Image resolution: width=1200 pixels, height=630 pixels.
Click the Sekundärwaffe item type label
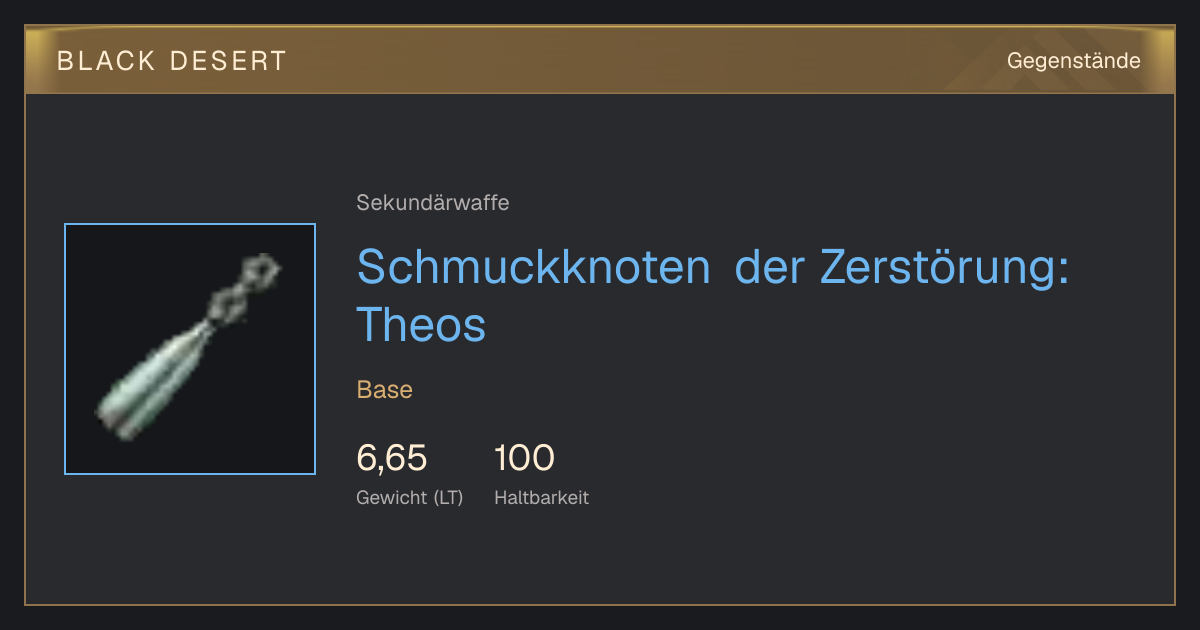click(x=433, y=203)
